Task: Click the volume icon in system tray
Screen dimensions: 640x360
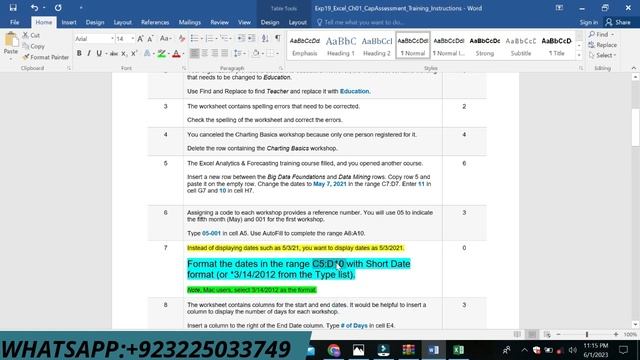Action: coord(572,350)
